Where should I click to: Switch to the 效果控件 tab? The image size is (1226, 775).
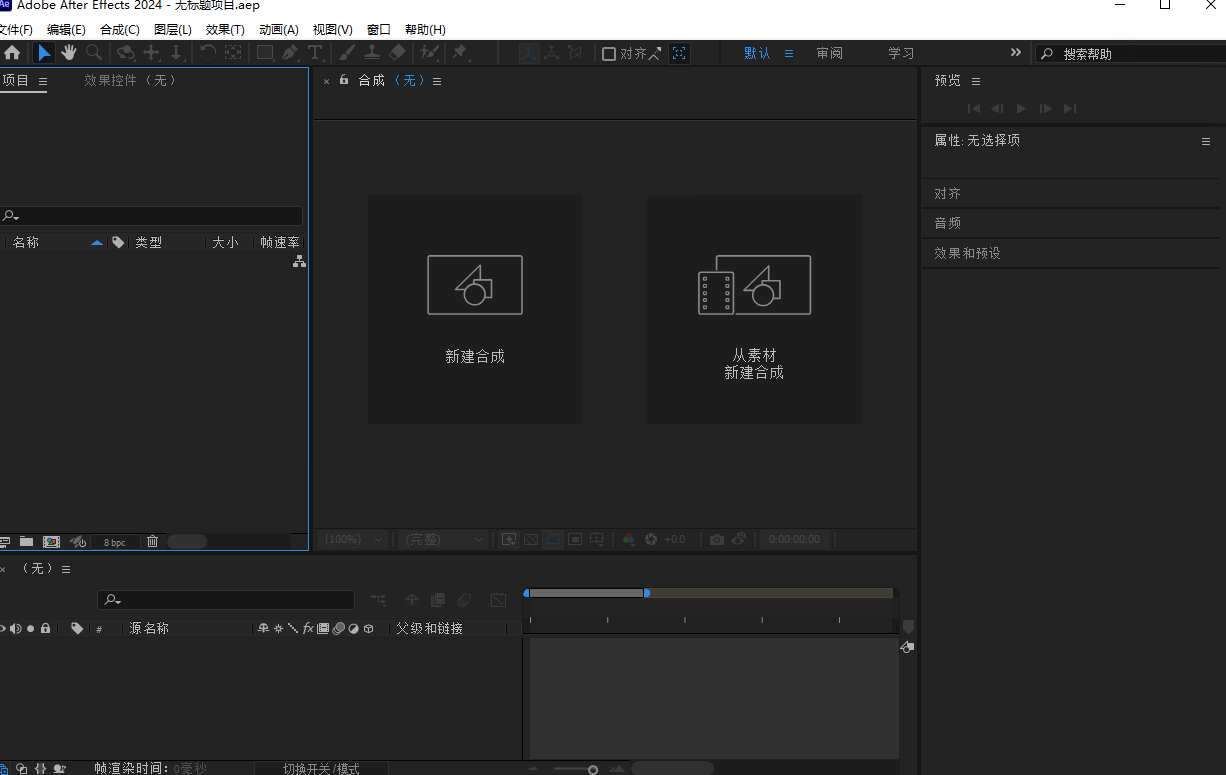pos(130,80)
